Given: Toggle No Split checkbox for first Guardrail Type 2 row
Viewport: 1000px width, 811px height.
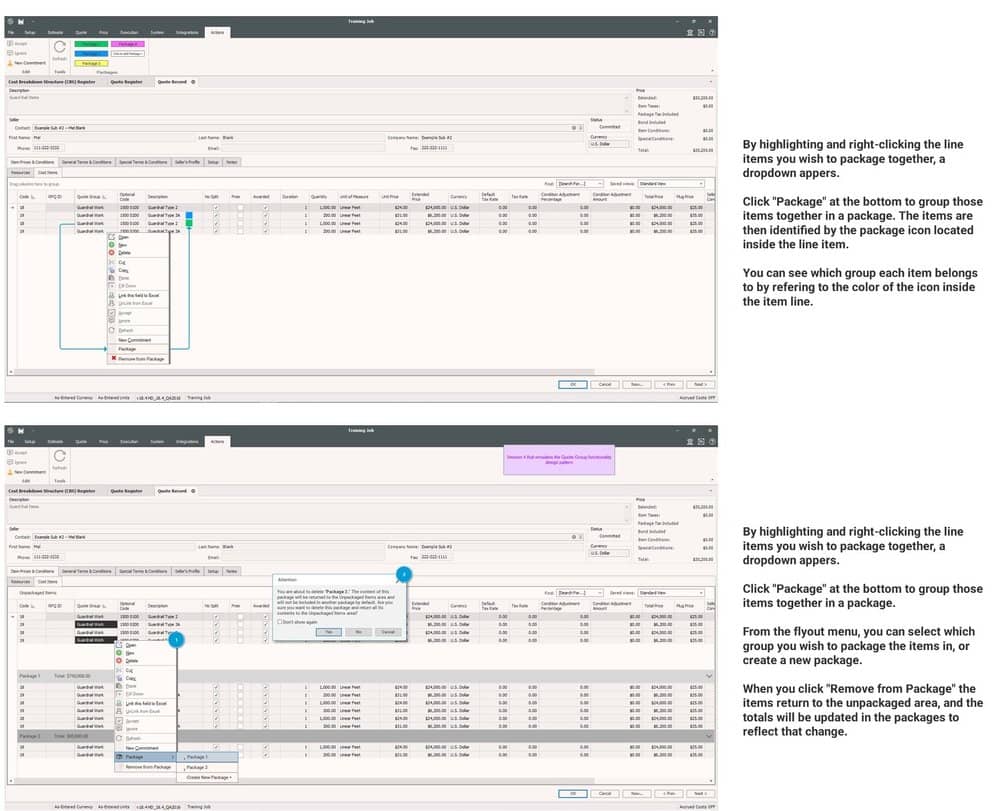Looking at the screenshot, I should (x=215, y=207).
